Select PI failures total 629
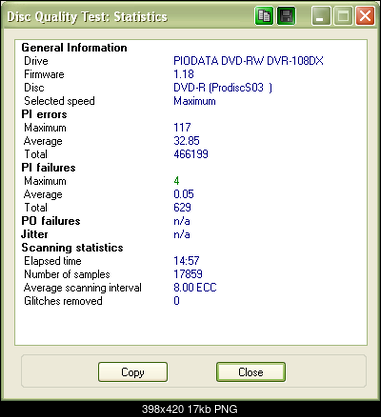 (x=182, y=207)
